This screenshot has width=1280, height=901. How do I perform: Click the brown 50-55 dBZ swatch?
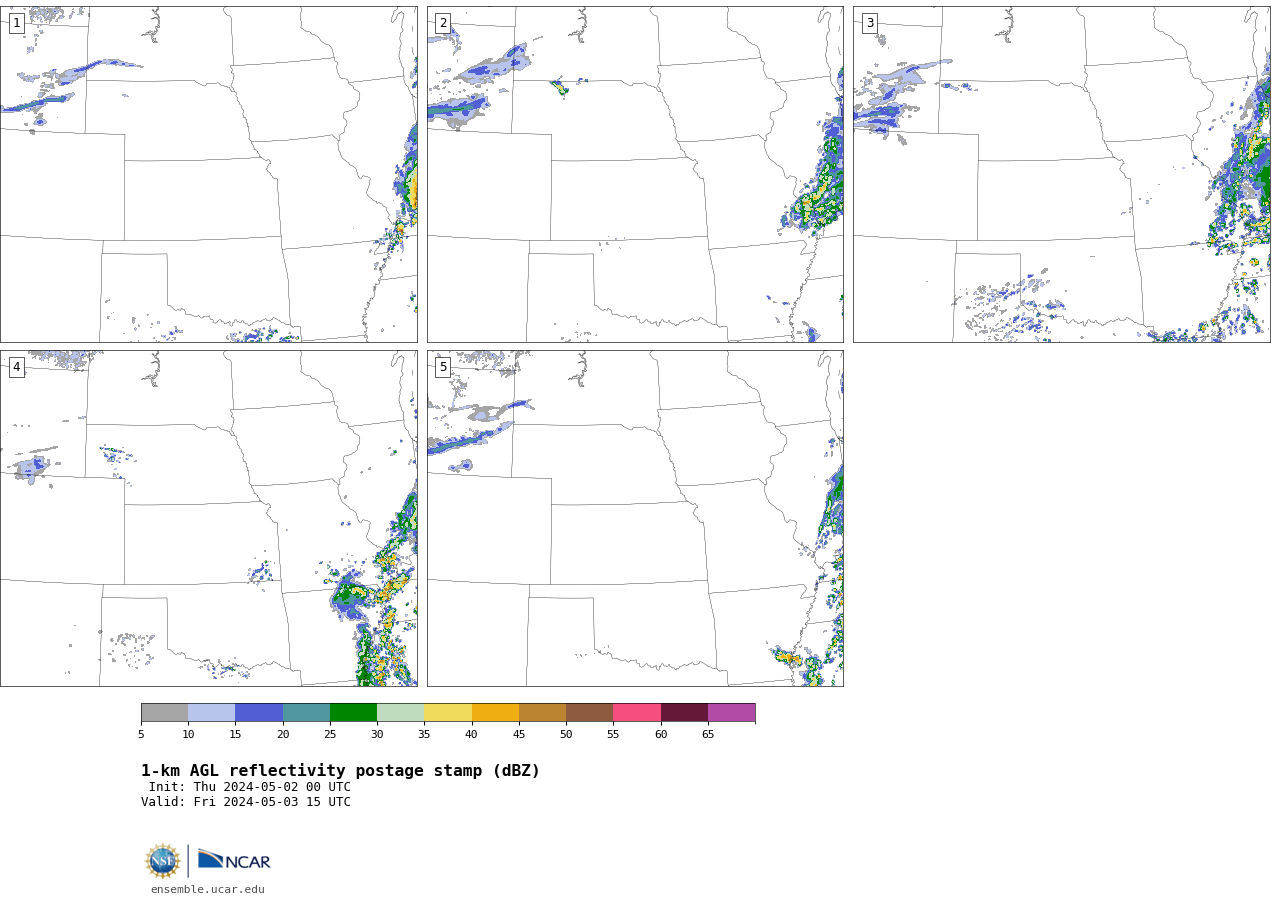(x=590, y=713)
